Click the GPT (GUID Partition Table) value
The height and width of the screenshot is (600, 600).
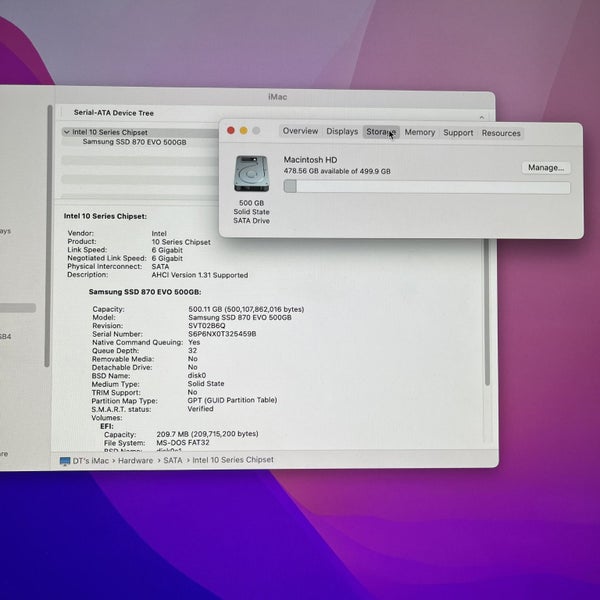point(232,400)
